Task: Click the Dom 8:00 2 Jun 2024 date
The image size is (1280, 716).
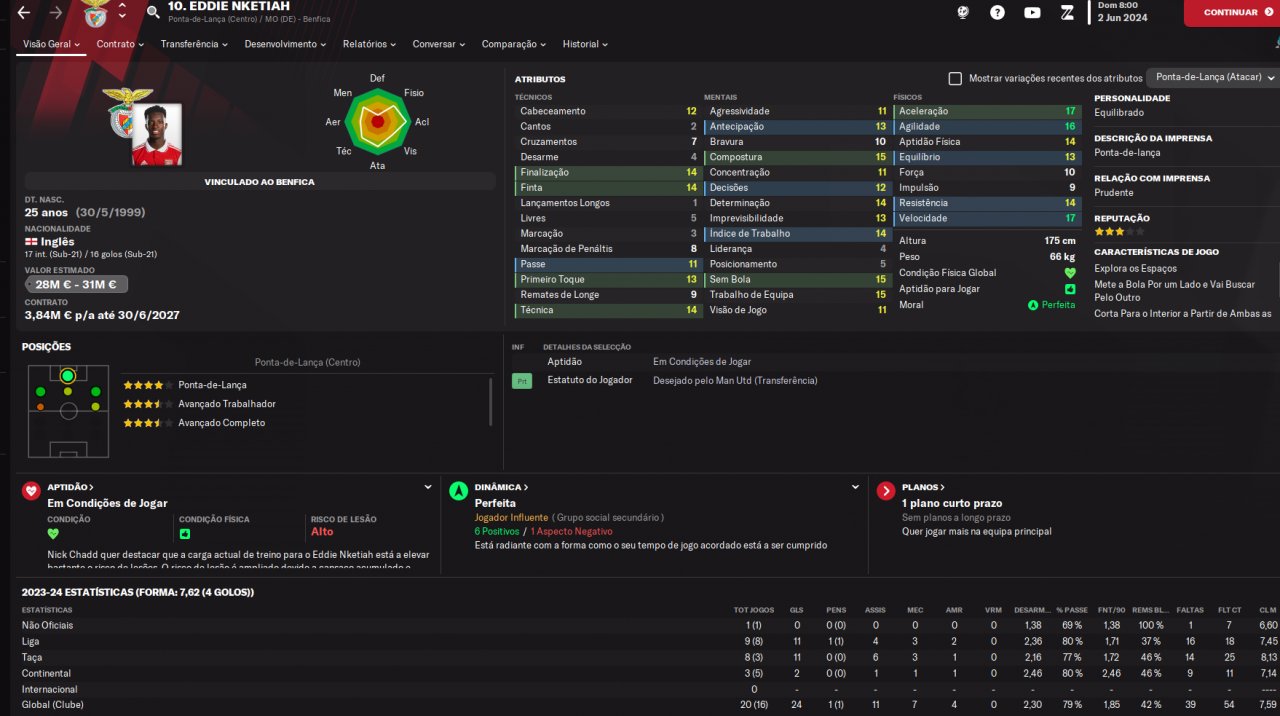Action: (1122, 12)
